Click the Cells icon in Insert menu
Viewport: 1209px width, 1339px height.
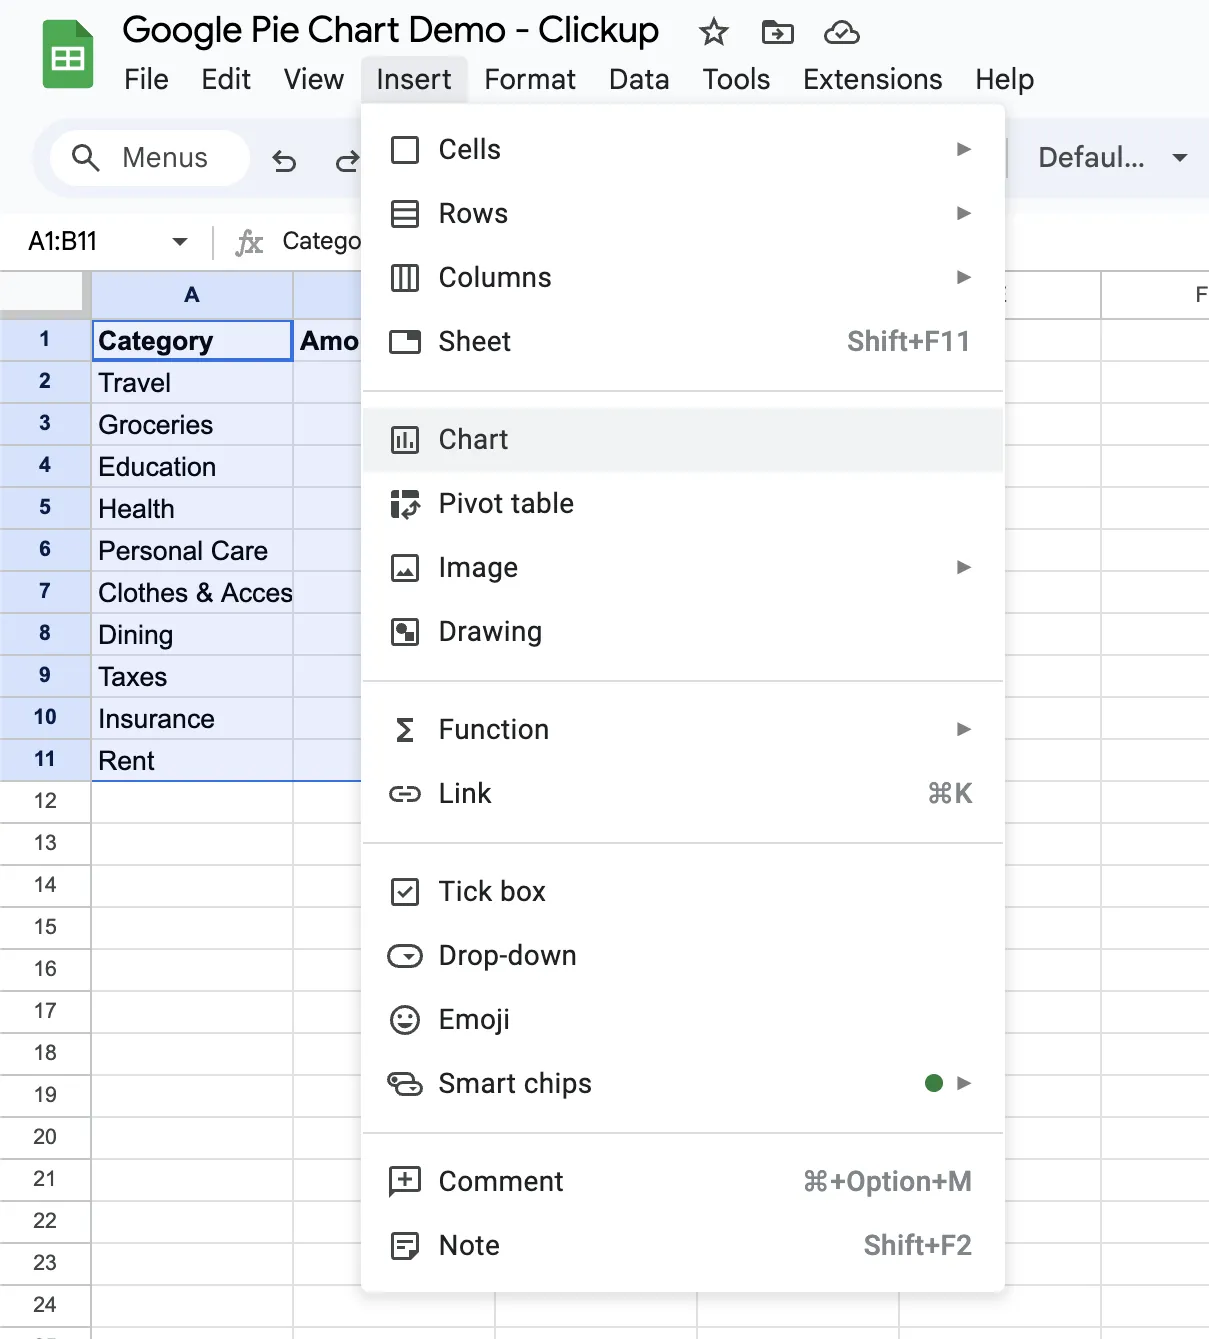pos(405,150)
